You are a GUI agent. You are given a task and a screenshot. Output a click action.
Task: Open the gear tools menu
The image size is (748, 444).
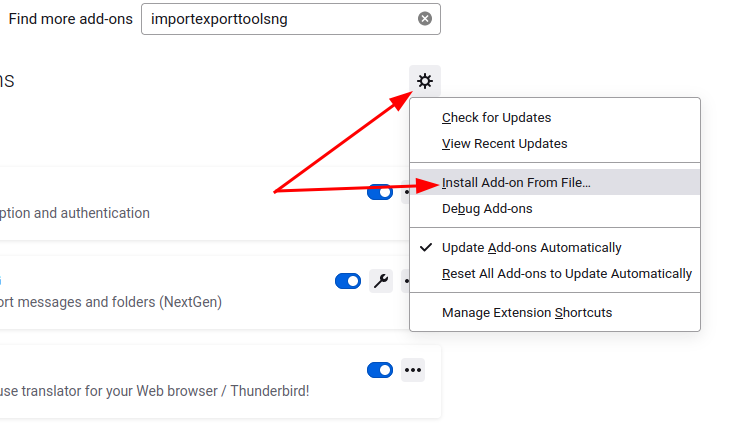coord(425,81)
